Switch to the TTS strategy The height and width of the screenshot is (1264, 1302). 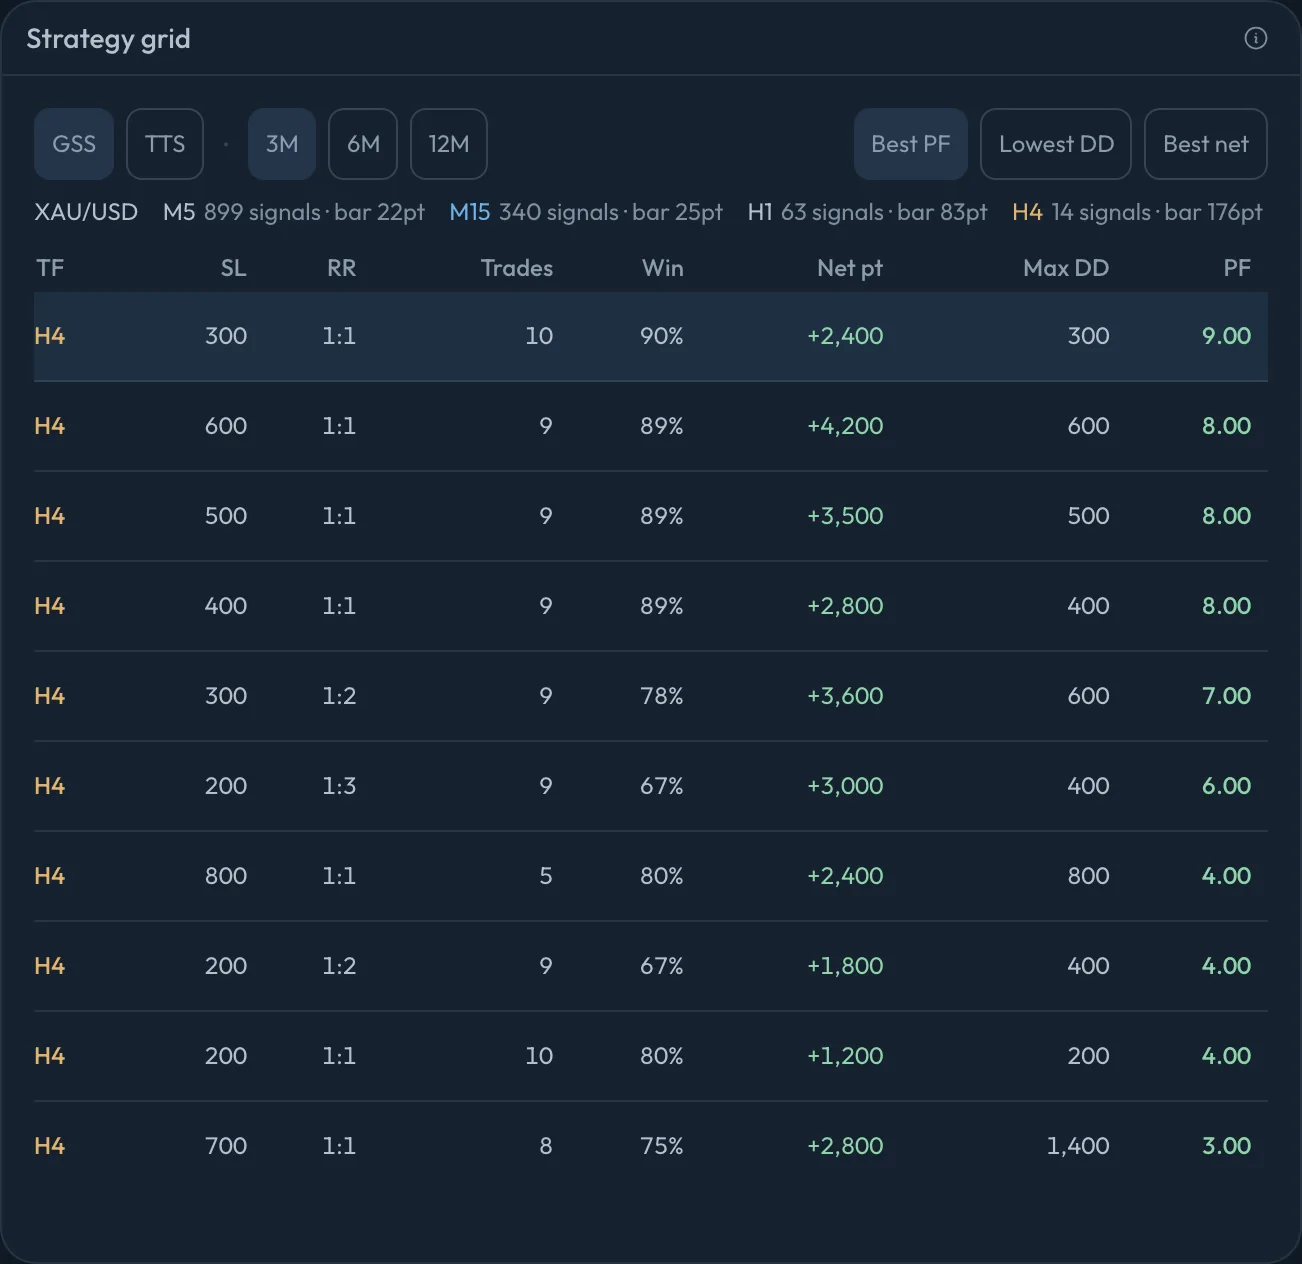165,144
